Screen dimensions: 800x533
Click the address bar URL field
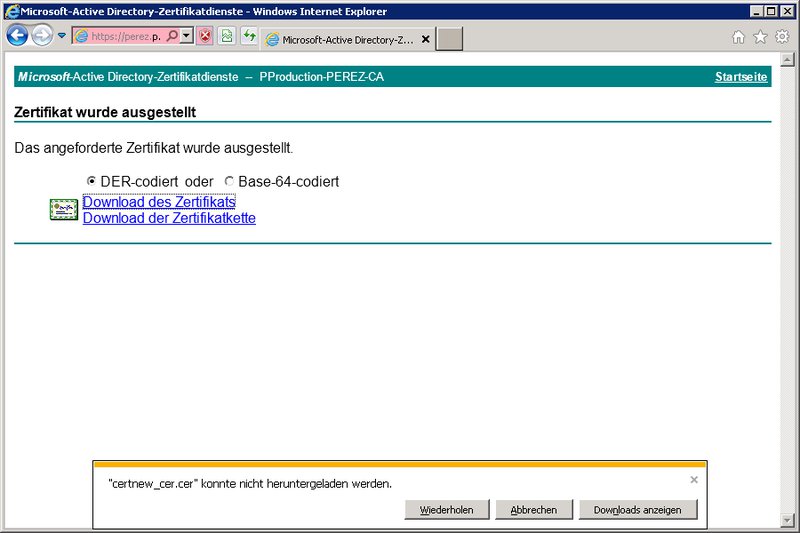tap(126, 36)
